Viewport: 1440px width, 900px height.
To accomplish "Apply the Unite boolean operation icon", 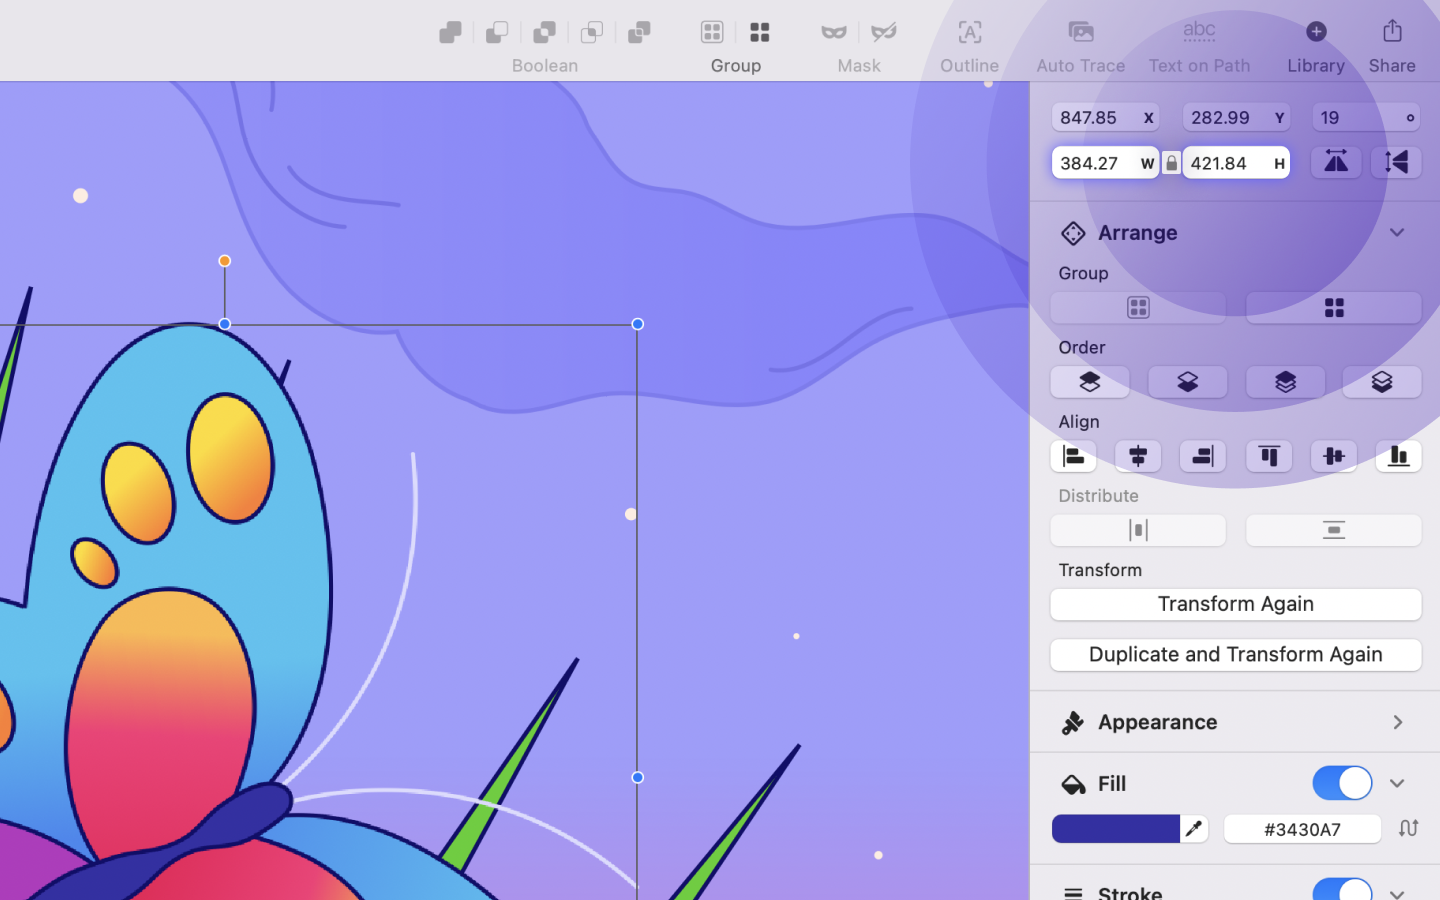I will pos(450,32).
